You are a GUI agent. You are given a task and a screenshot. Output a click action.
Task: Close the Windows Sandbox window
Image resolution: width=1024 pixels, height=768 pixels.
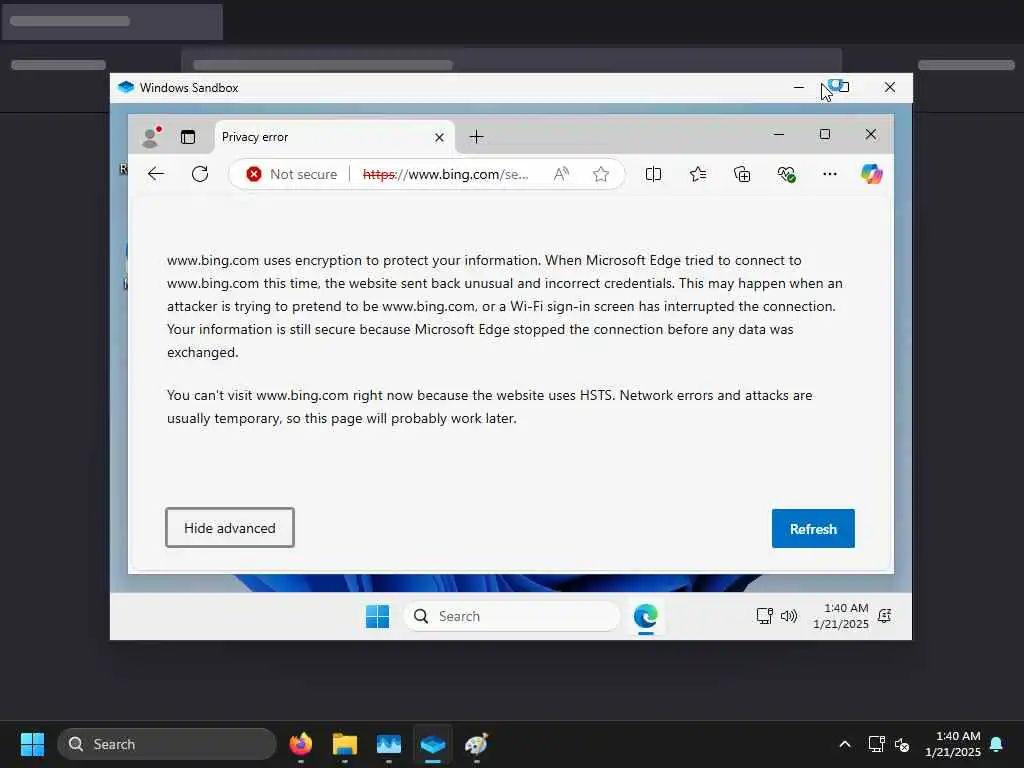[x=889, y=87]
